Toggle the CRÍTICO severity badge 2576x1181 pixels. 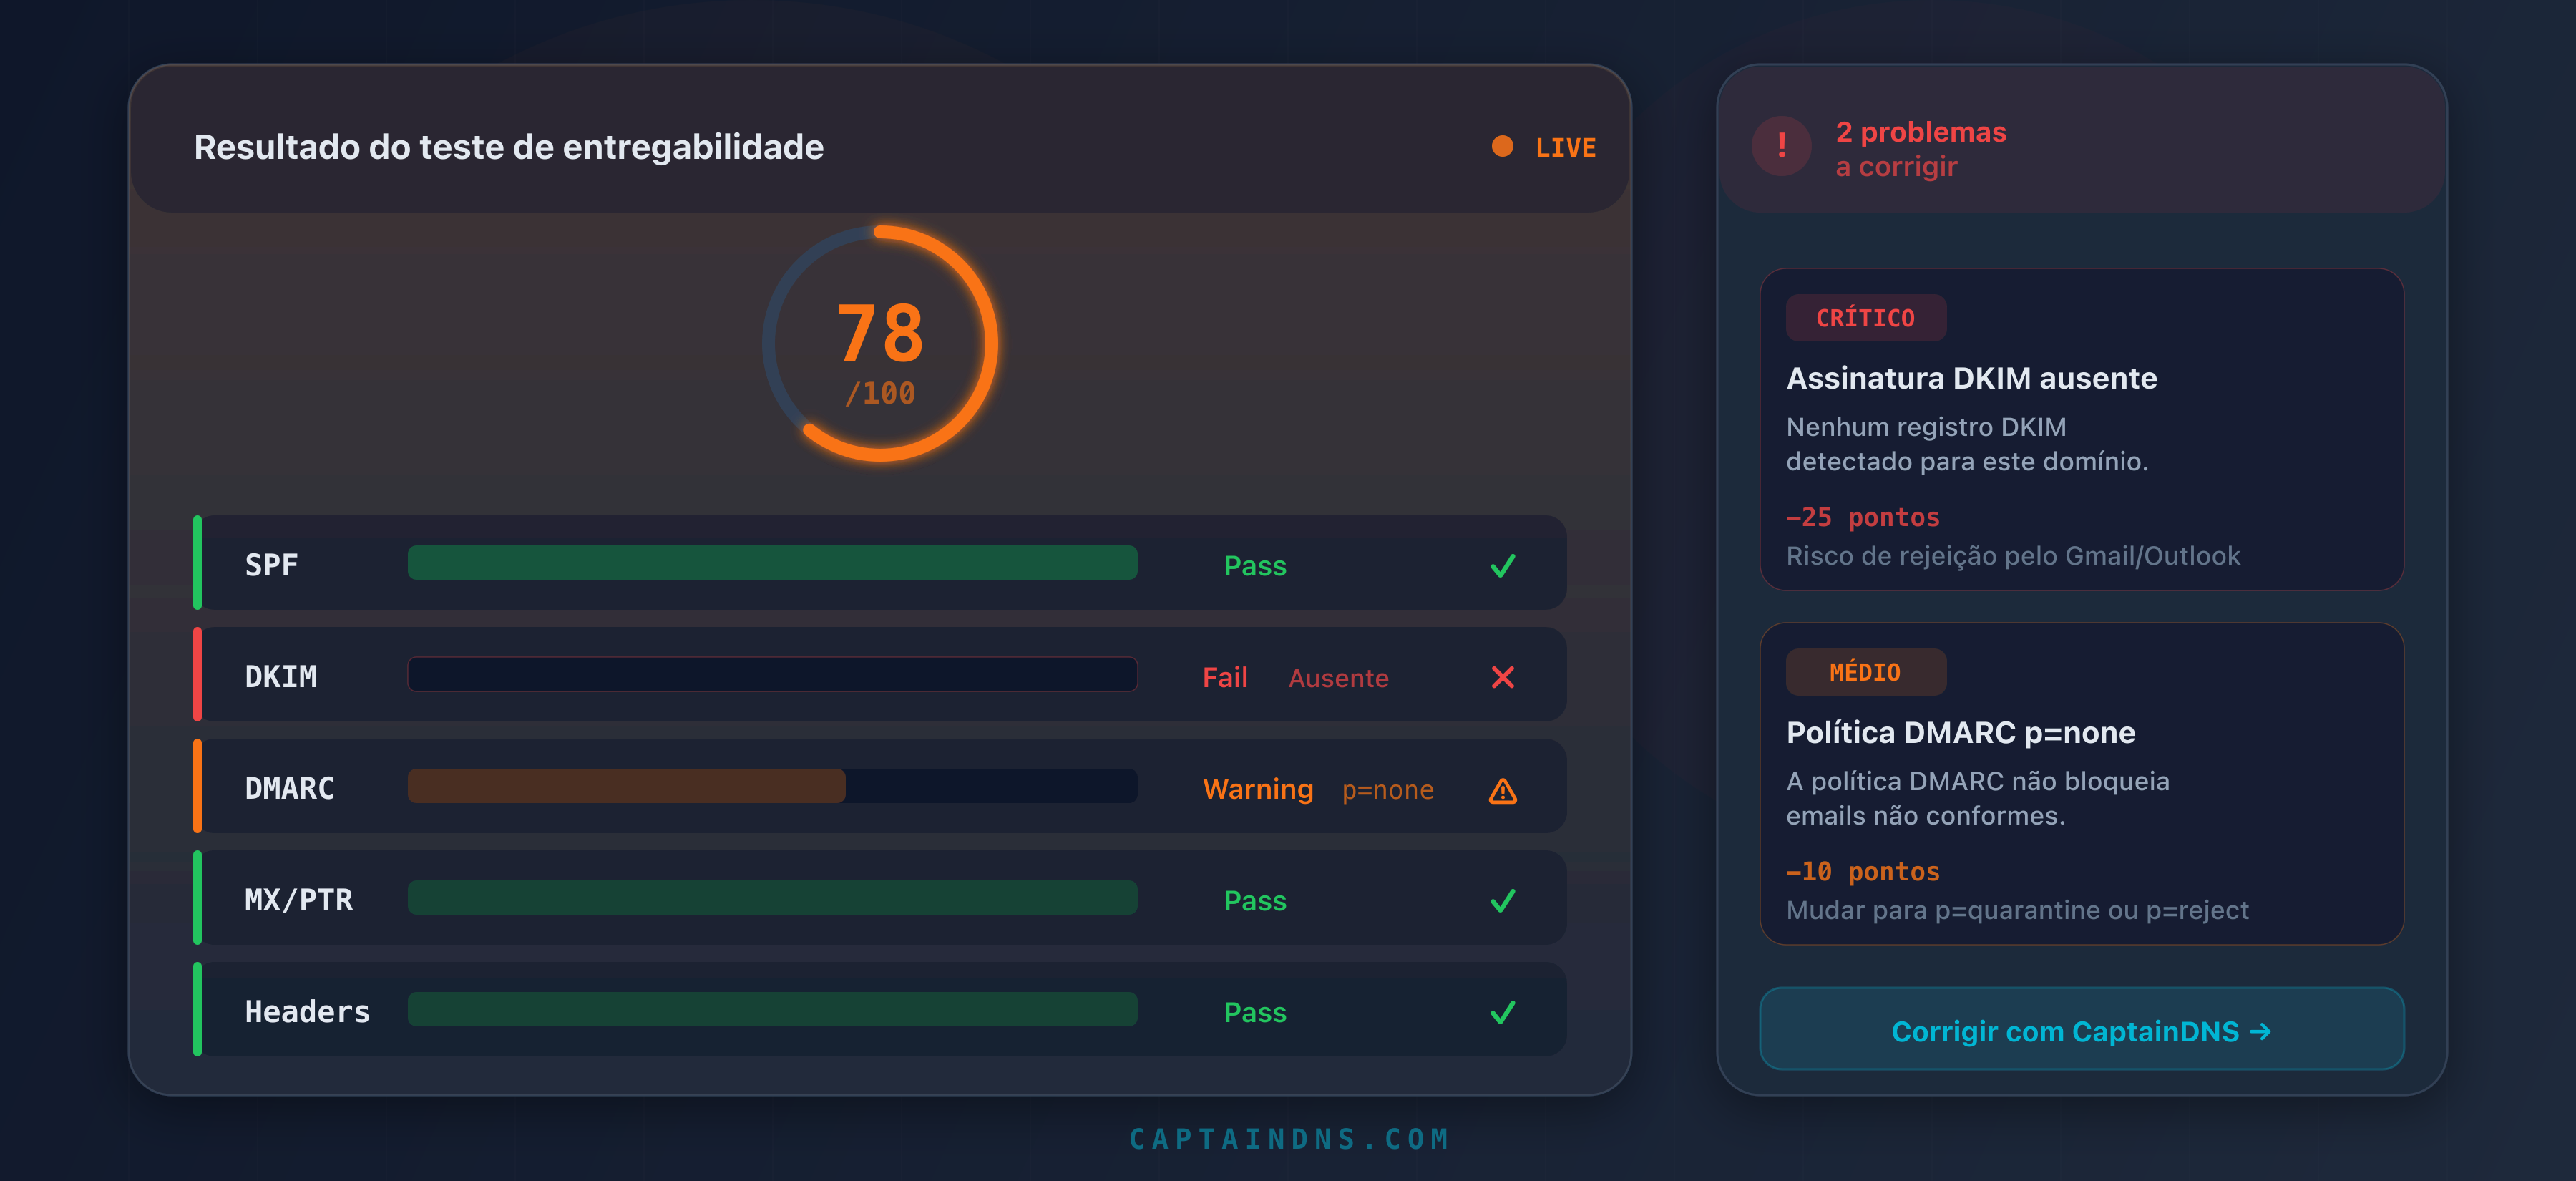click(x=1866, y=318)
